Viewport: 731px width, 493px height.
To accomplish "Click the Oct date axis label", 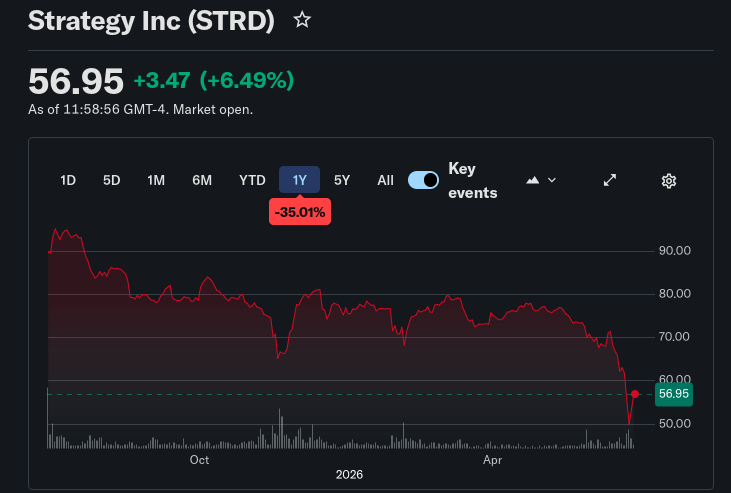I will point(199,460).
